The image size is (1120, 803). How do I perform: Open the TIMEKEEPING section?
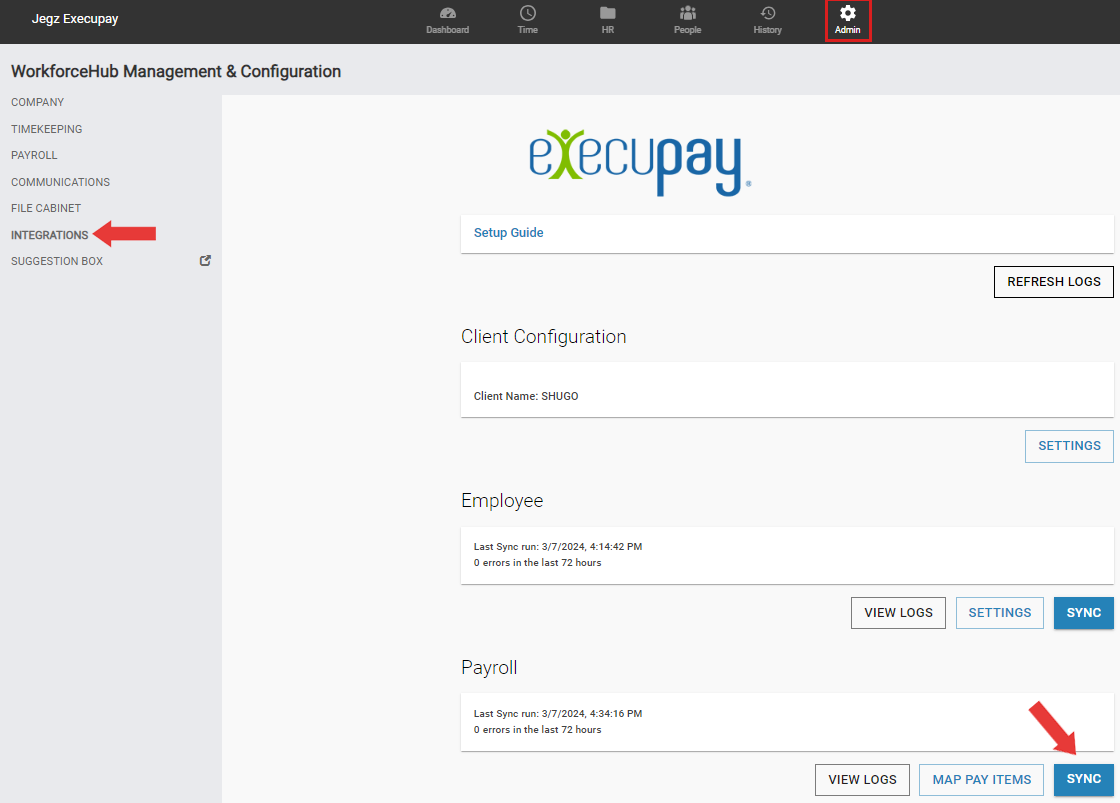[45, 128]
